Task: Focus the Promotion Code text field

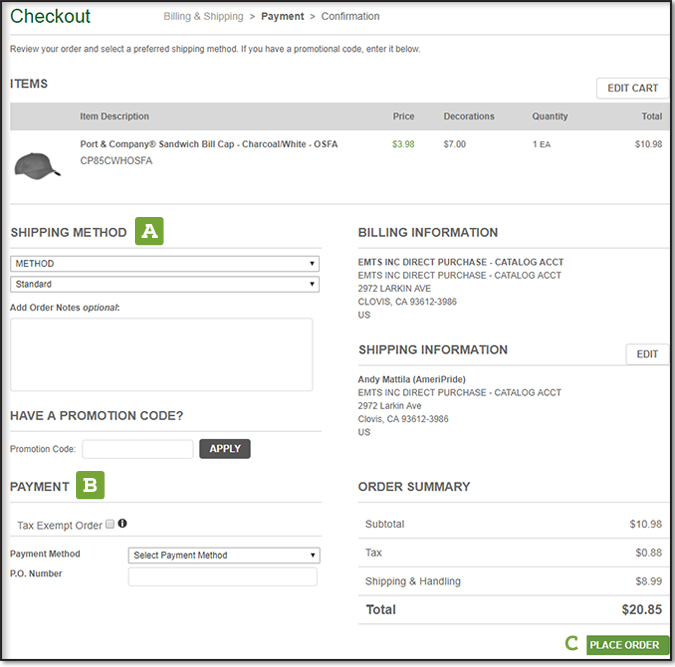Action: pos(138,449)
